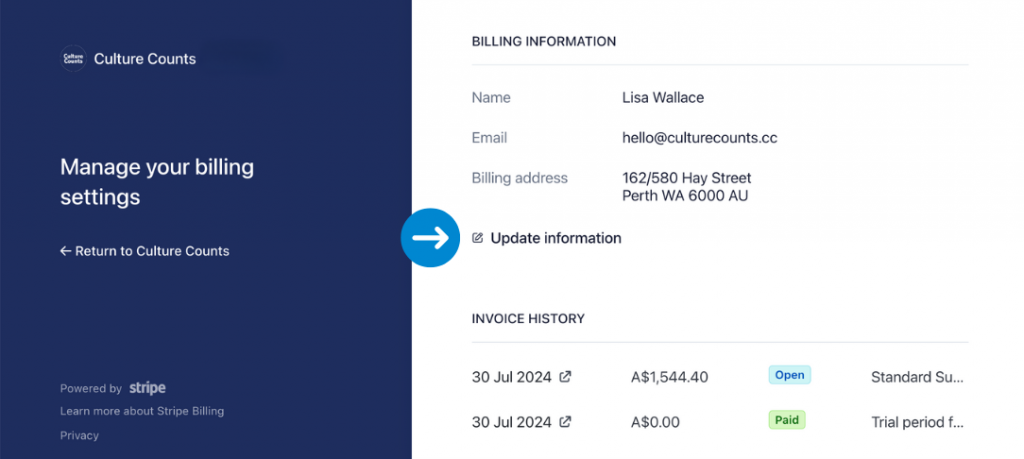Open external link icon for A$0.00 invoice
The image size is (1024, 459).
pyautogui.click(x=566, y=422)
